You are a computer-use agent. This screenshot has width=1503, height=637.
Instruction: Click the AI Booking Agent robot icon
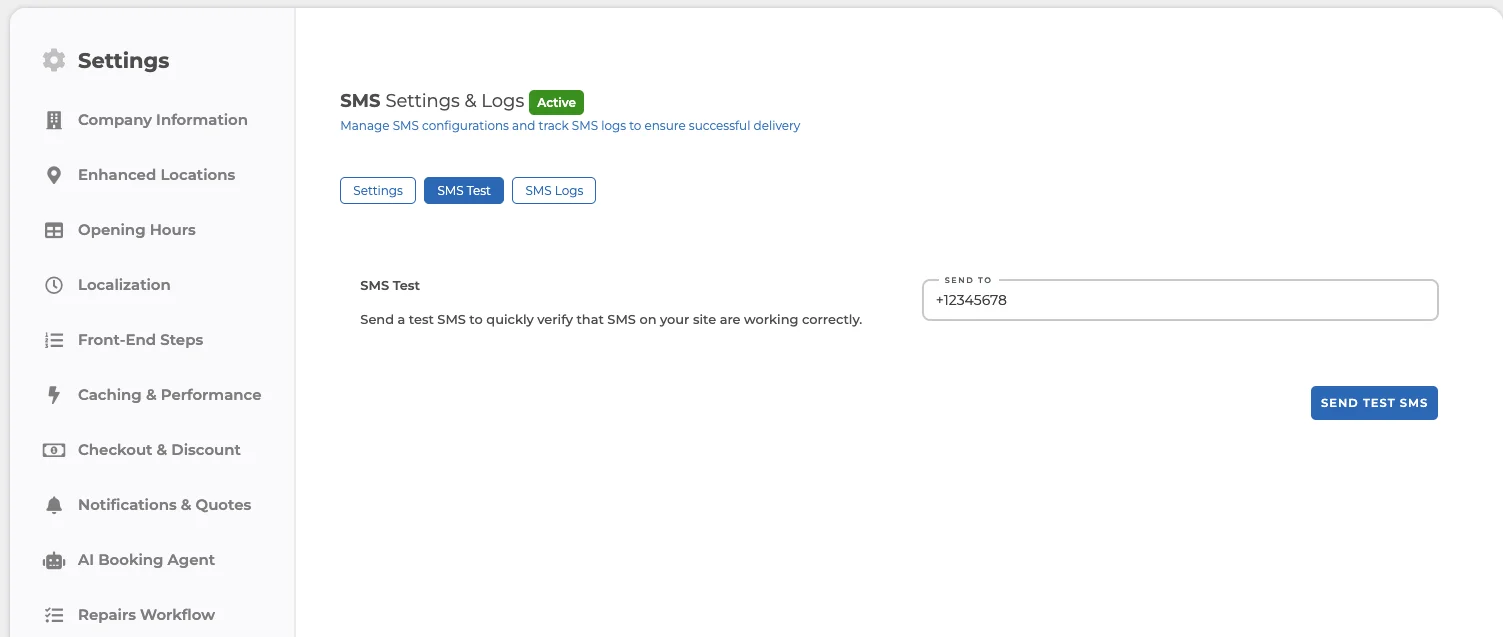pos(54,560)
